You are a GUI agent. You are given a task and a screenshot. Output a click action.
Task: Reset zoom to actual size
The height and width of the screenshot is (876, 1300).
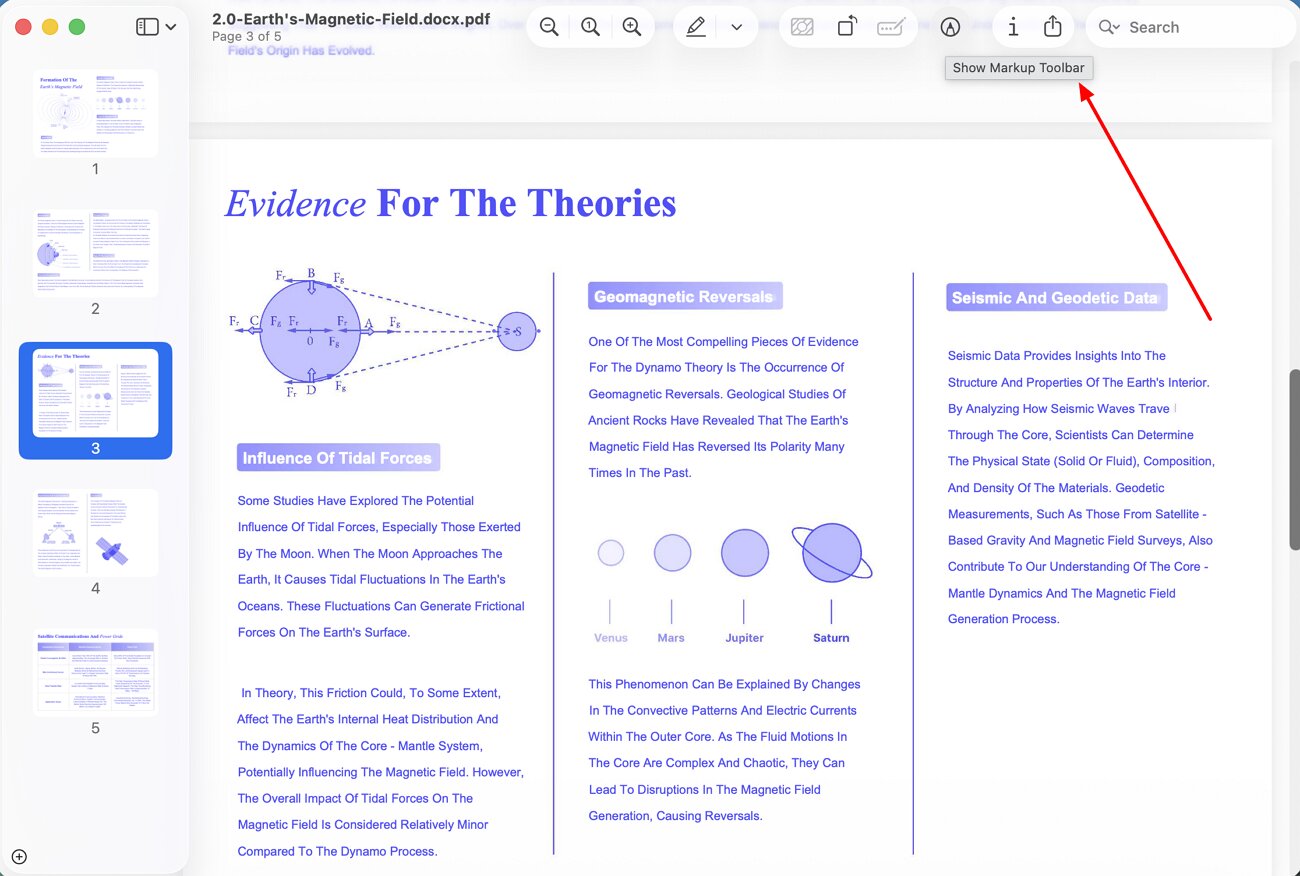(x=591, y=27)
